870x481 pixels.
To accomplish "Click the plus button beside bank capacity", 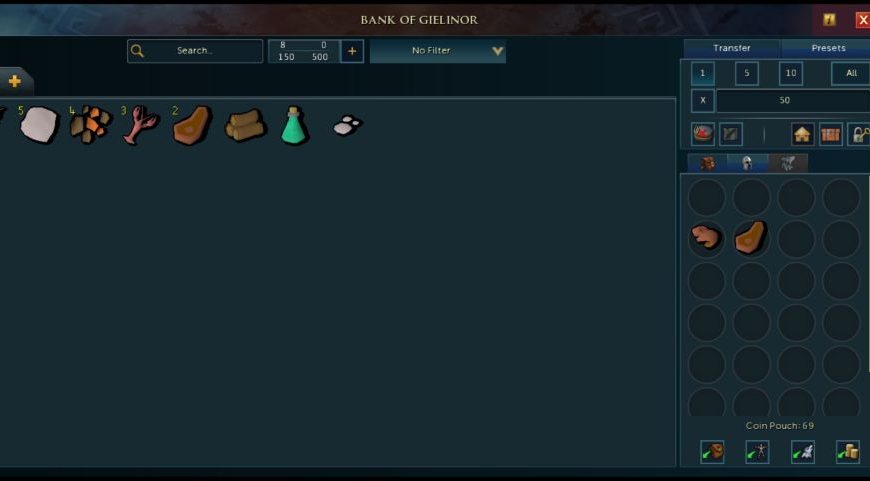I will point(352,51).
